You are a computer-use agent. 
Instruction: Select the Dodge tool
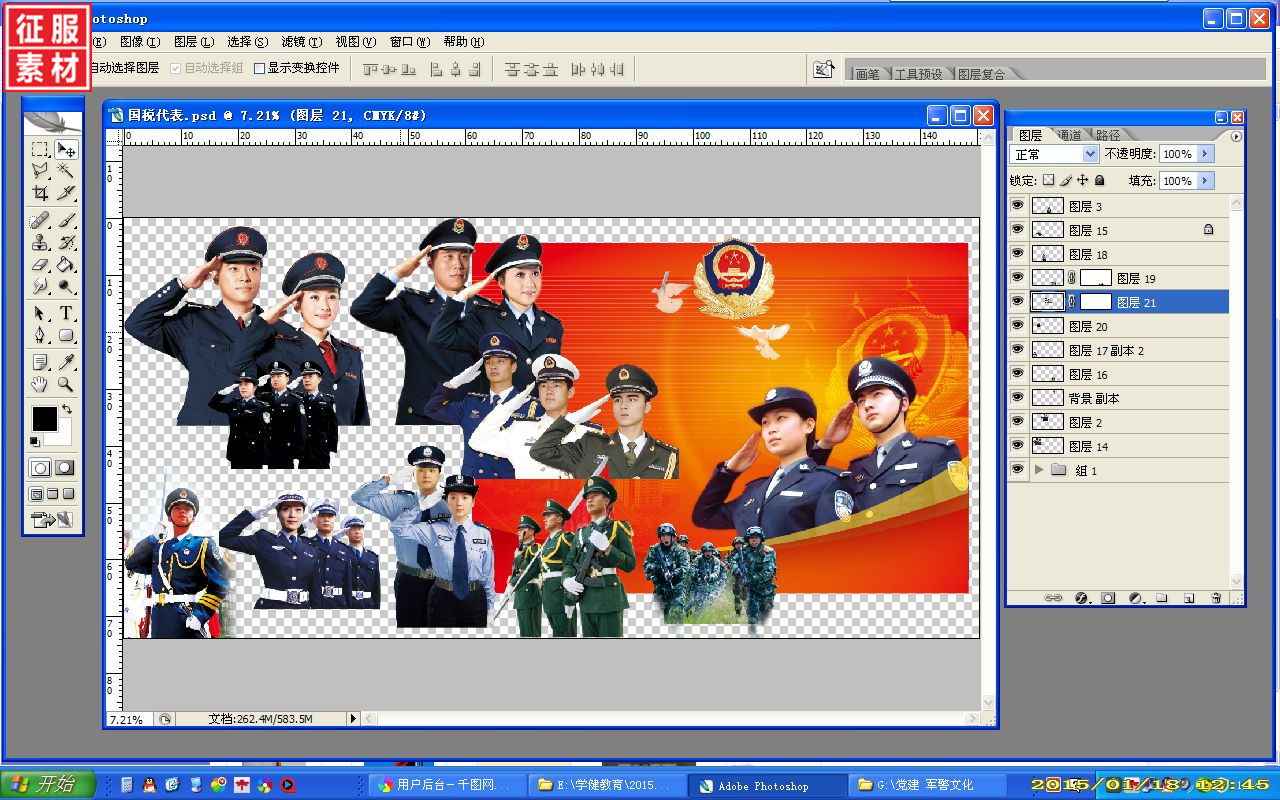point(66,286)
